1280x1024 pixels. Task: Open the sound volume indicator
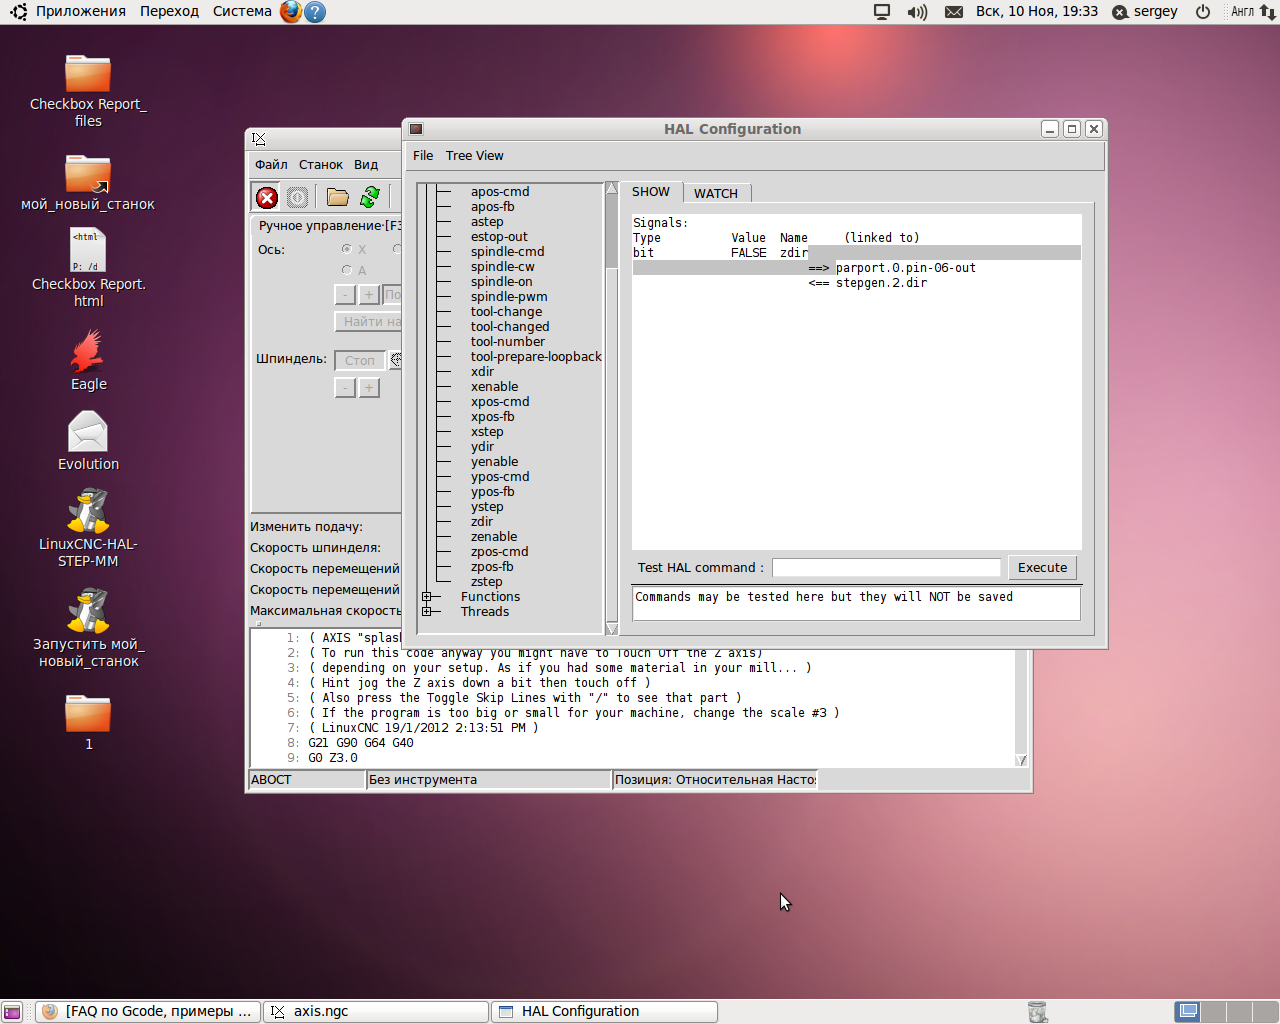point(917,12)
